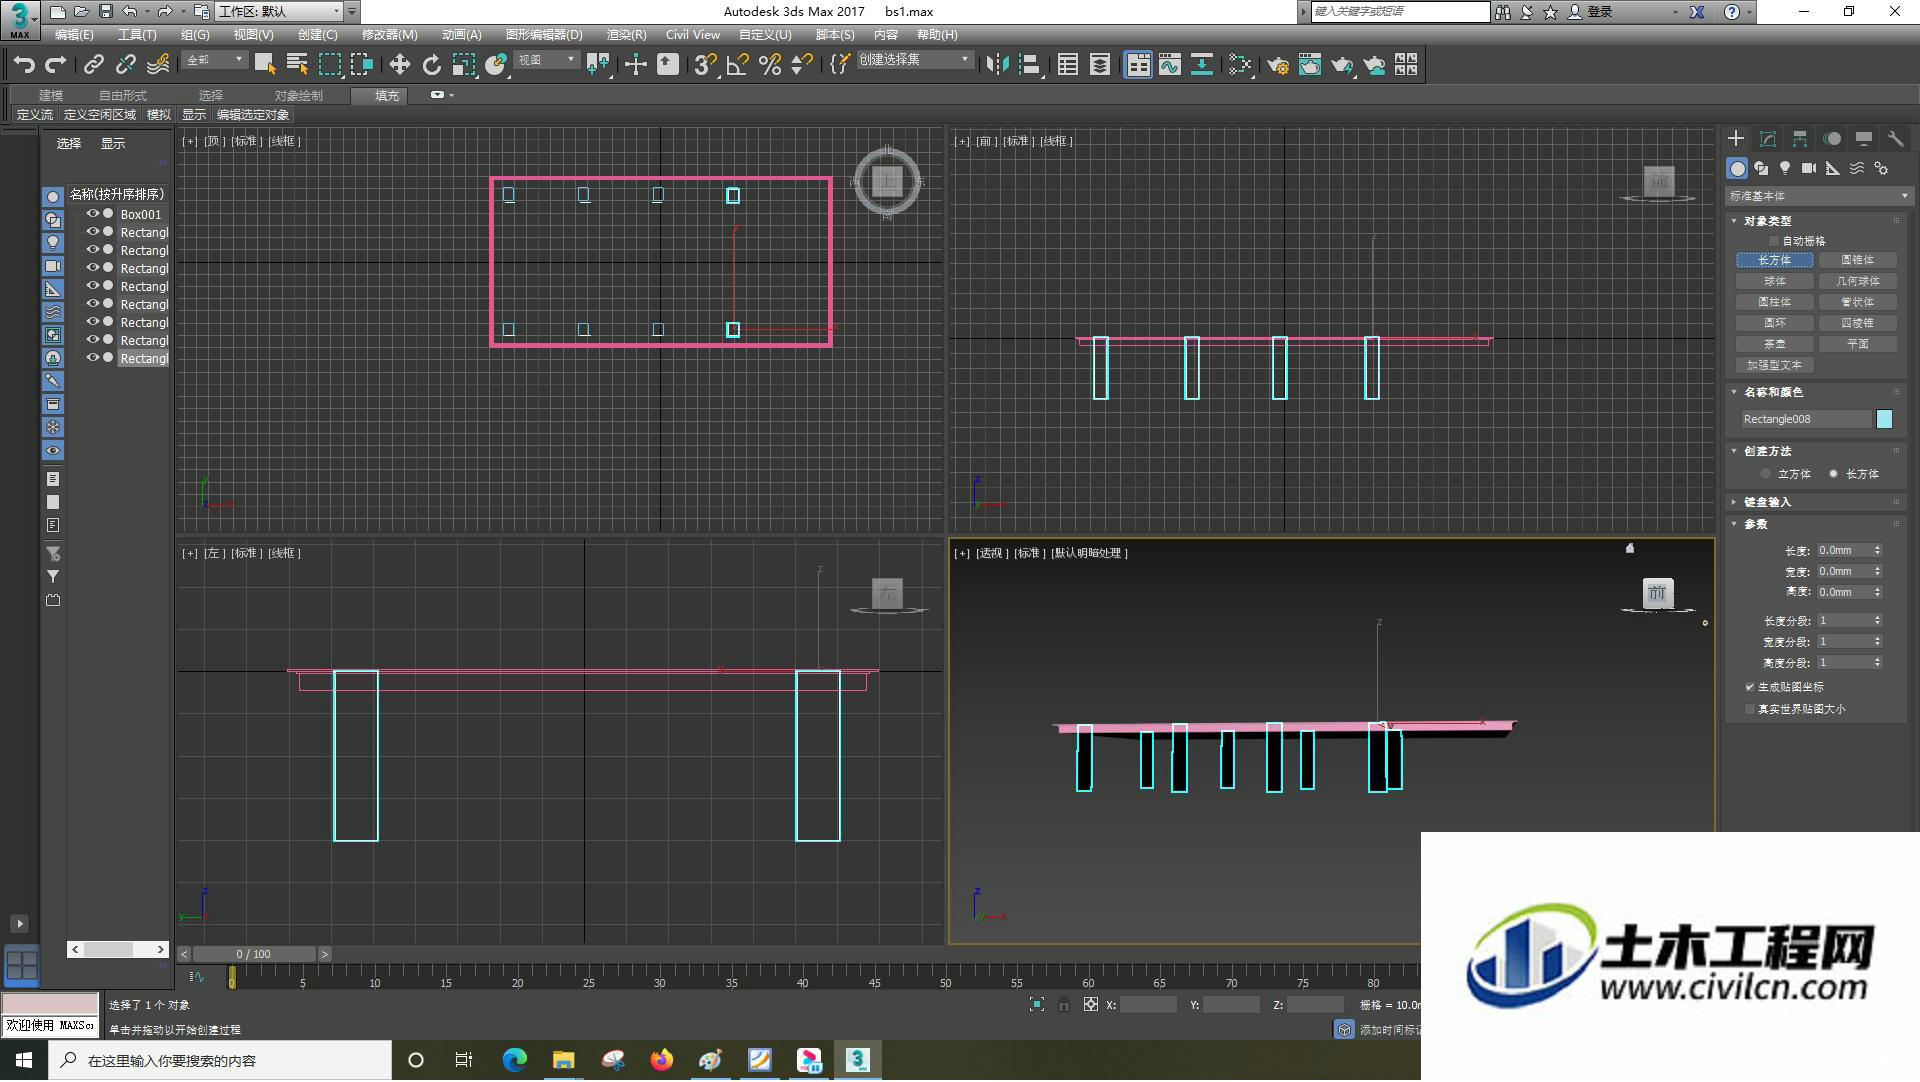Switch to the 建模 ribbon tab
This screenshot has height=1082, width=1920.
[x=51, y=95]
